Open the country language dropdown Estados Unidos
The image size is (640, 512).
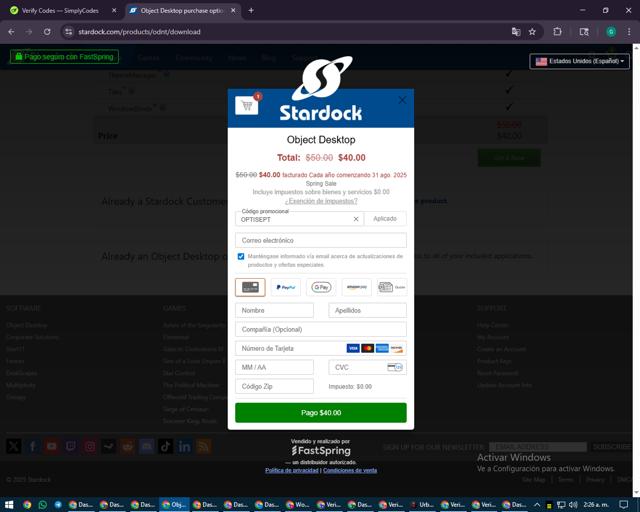click(x=580, y=61)
